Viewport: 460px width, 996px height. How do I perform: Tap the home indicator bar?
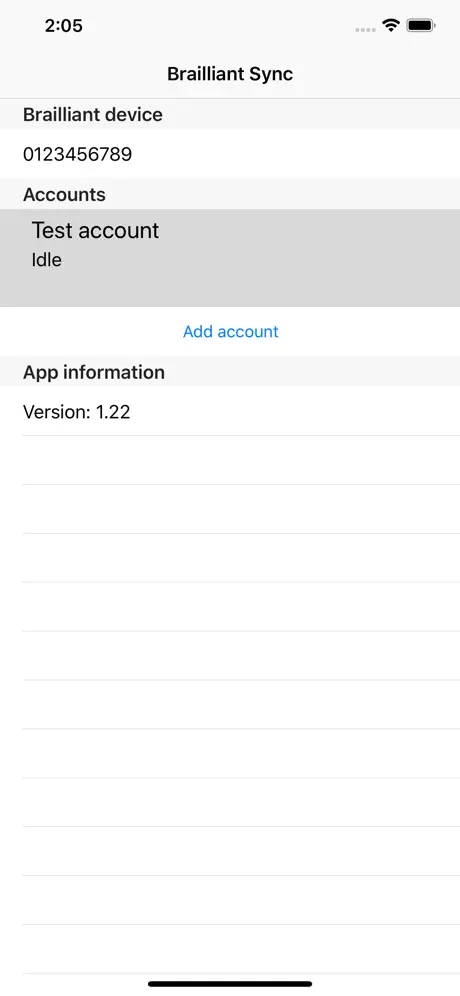(230, 984)
